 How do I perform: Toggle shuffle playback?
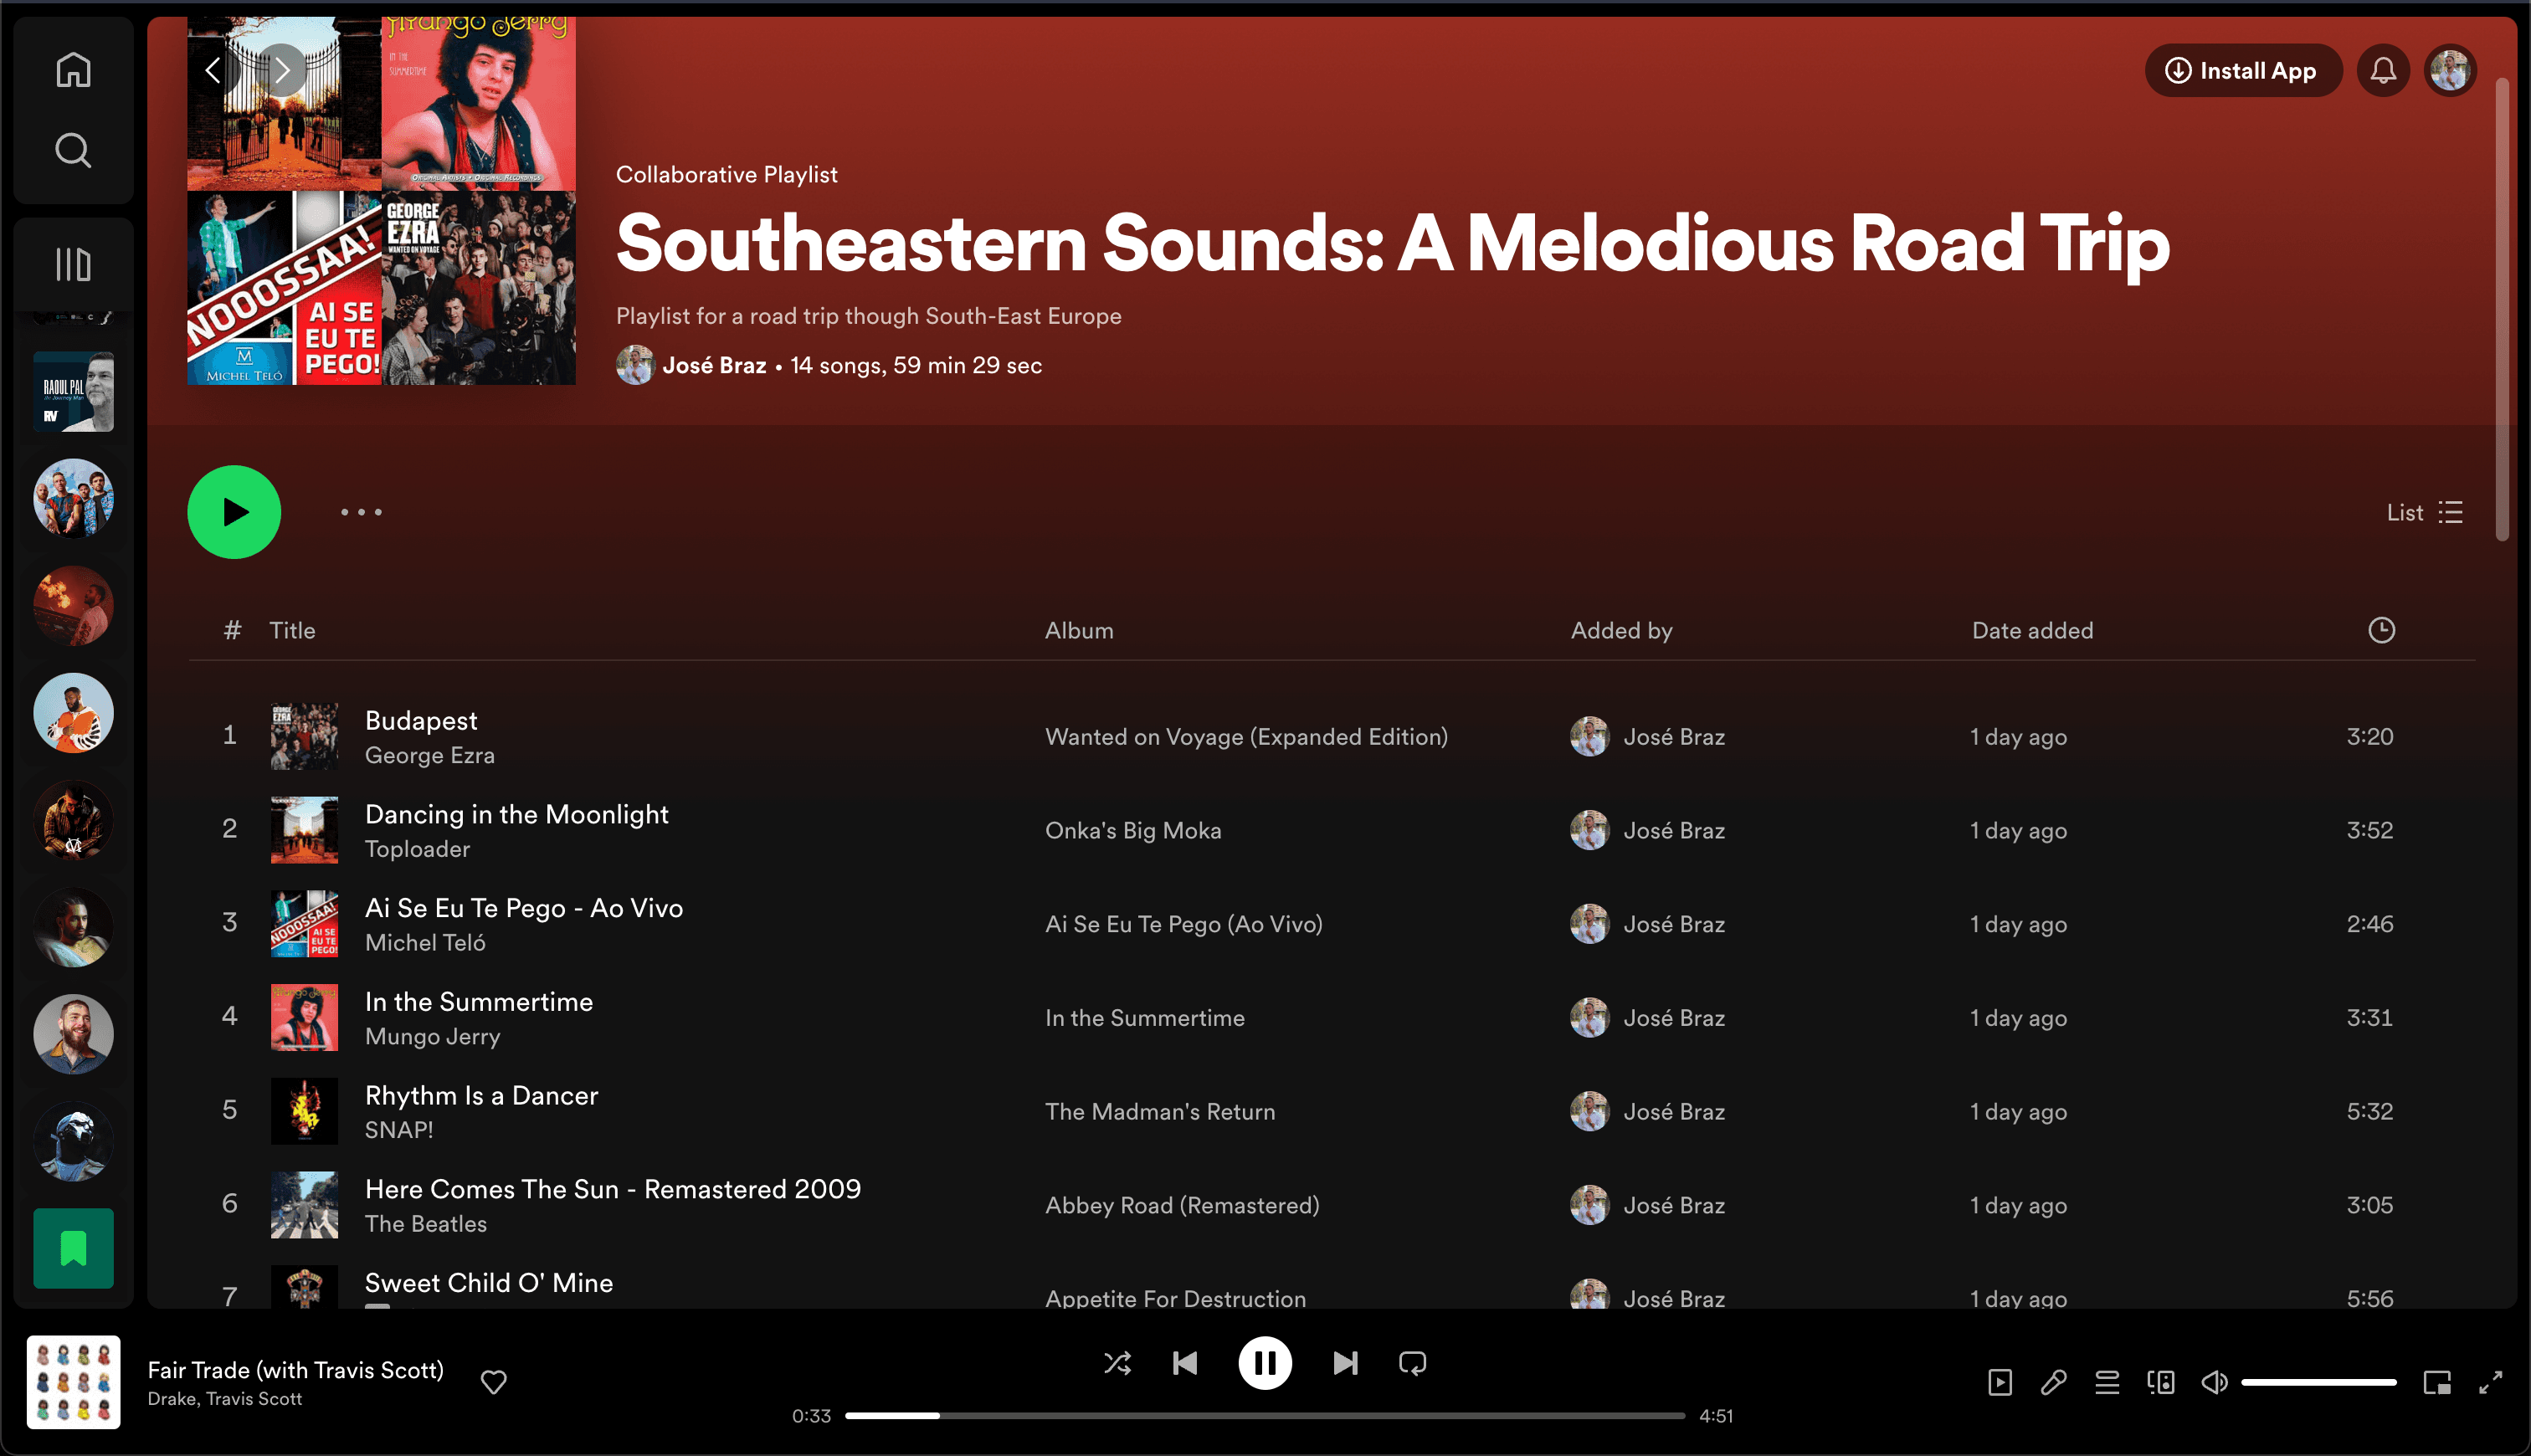click(x=1117, y=1363)
